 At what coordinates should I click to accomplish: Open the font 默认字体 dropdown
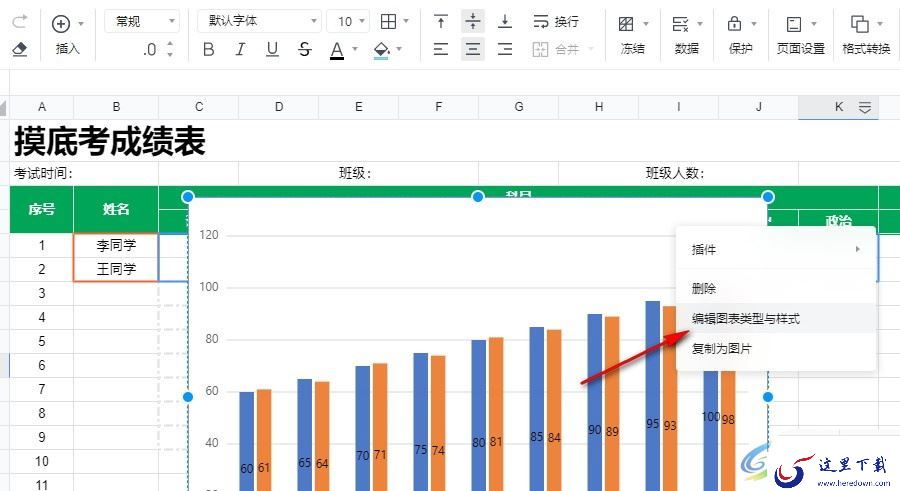pos(259,22)
